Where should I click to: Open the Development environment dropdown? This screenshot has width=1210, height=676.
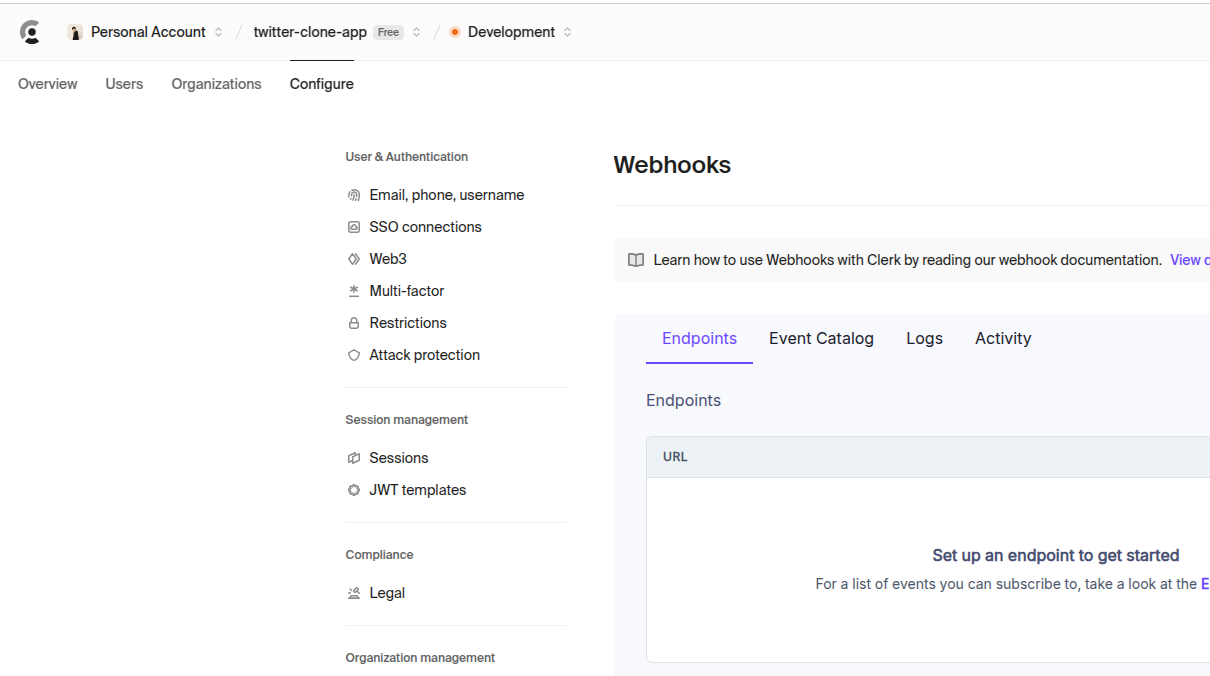569,31
